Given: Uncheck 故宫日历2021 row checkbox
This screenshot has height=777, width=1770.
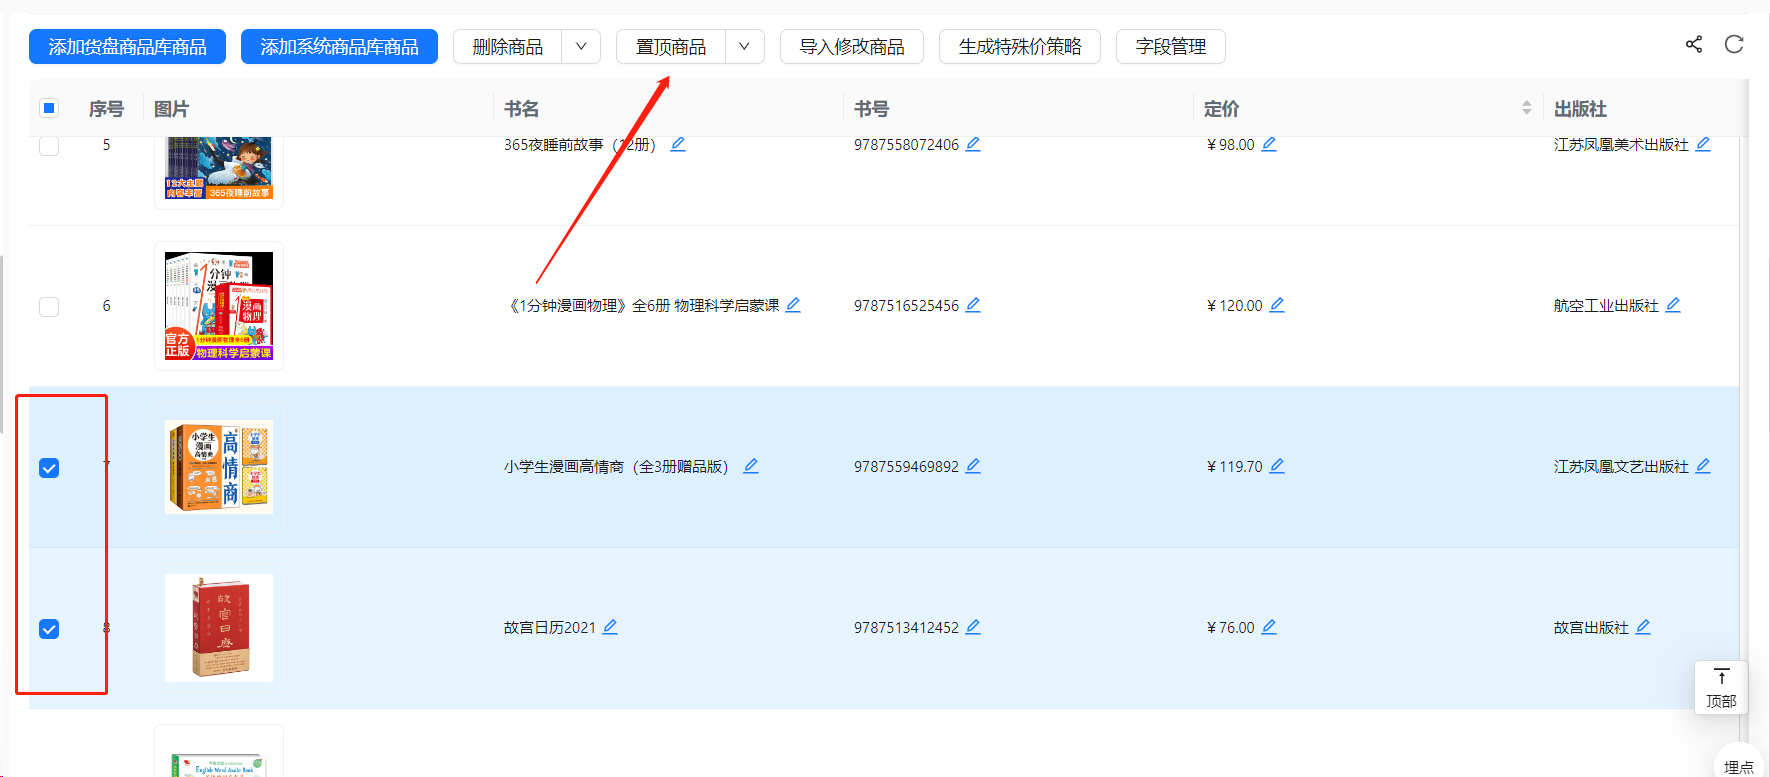Looking at the screenshot, I should click(x=49, y=629).
